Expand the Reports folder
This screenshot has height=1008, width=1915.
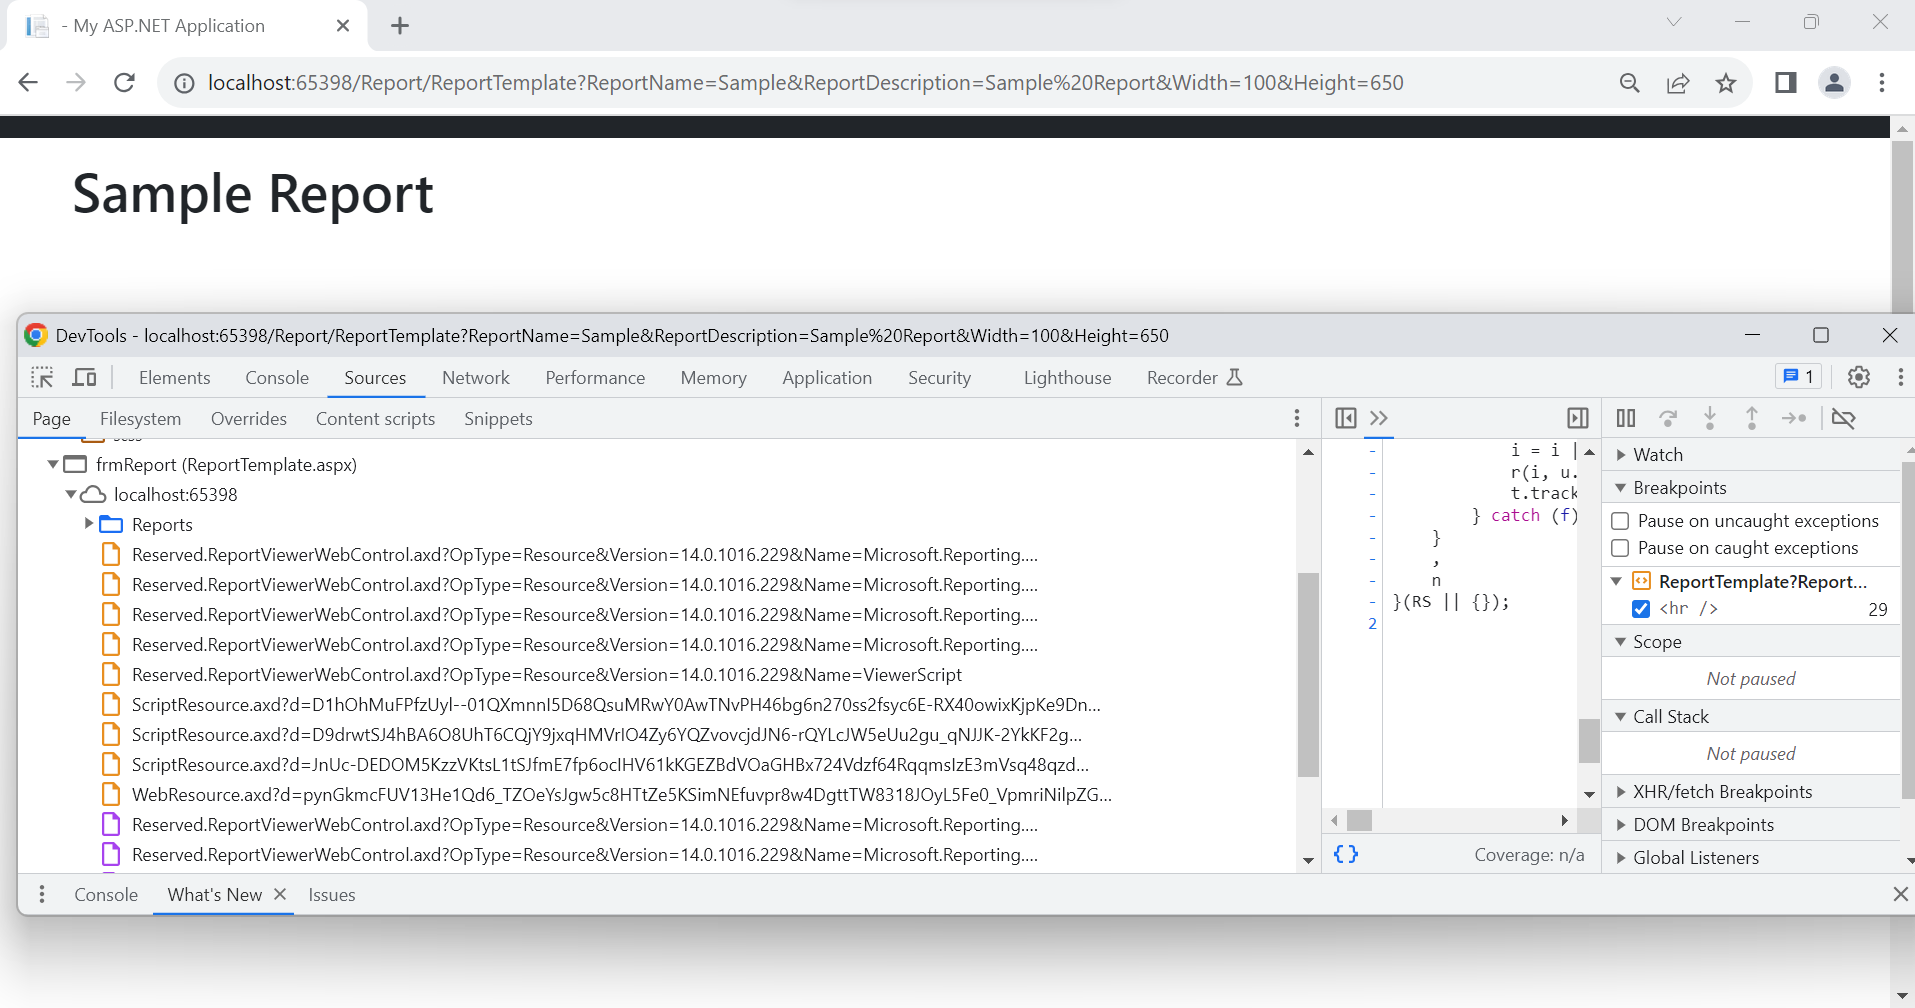[x=89, y=523]
